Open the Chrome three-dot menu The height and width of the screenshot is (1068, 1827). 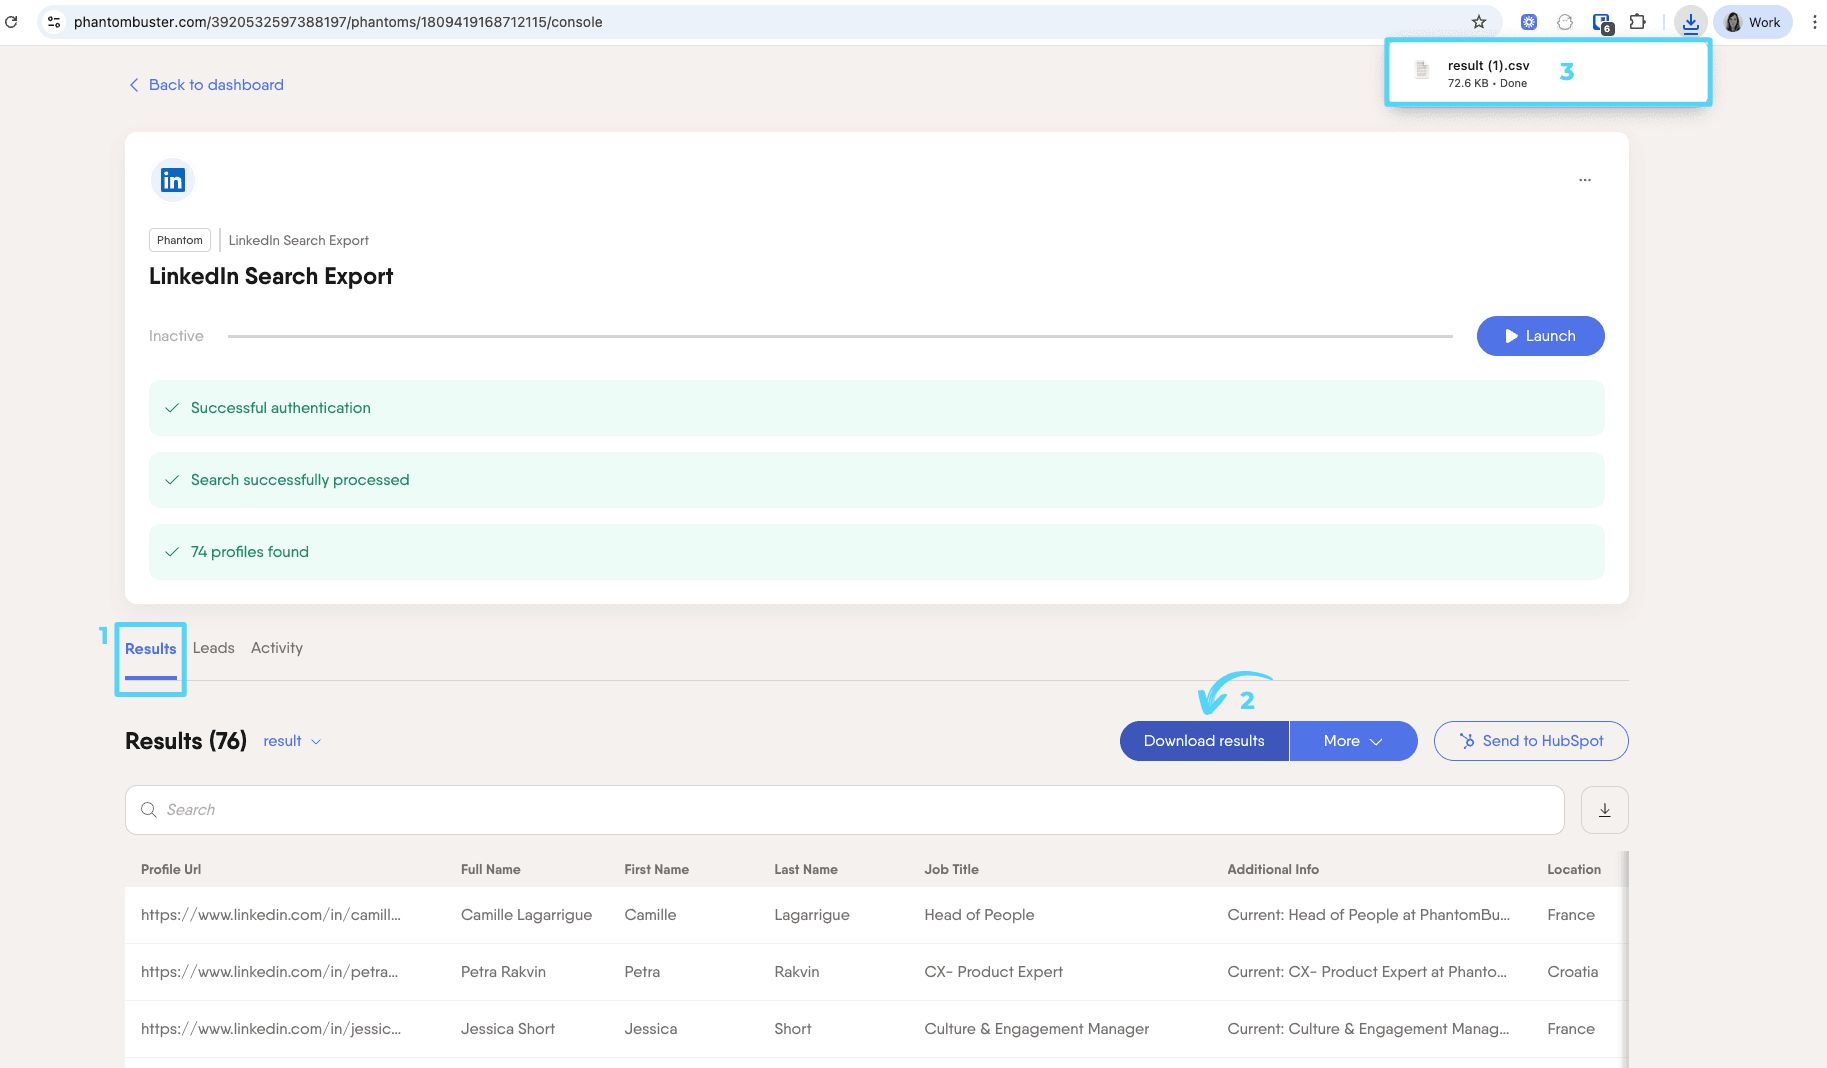(x=1814, y=22)
